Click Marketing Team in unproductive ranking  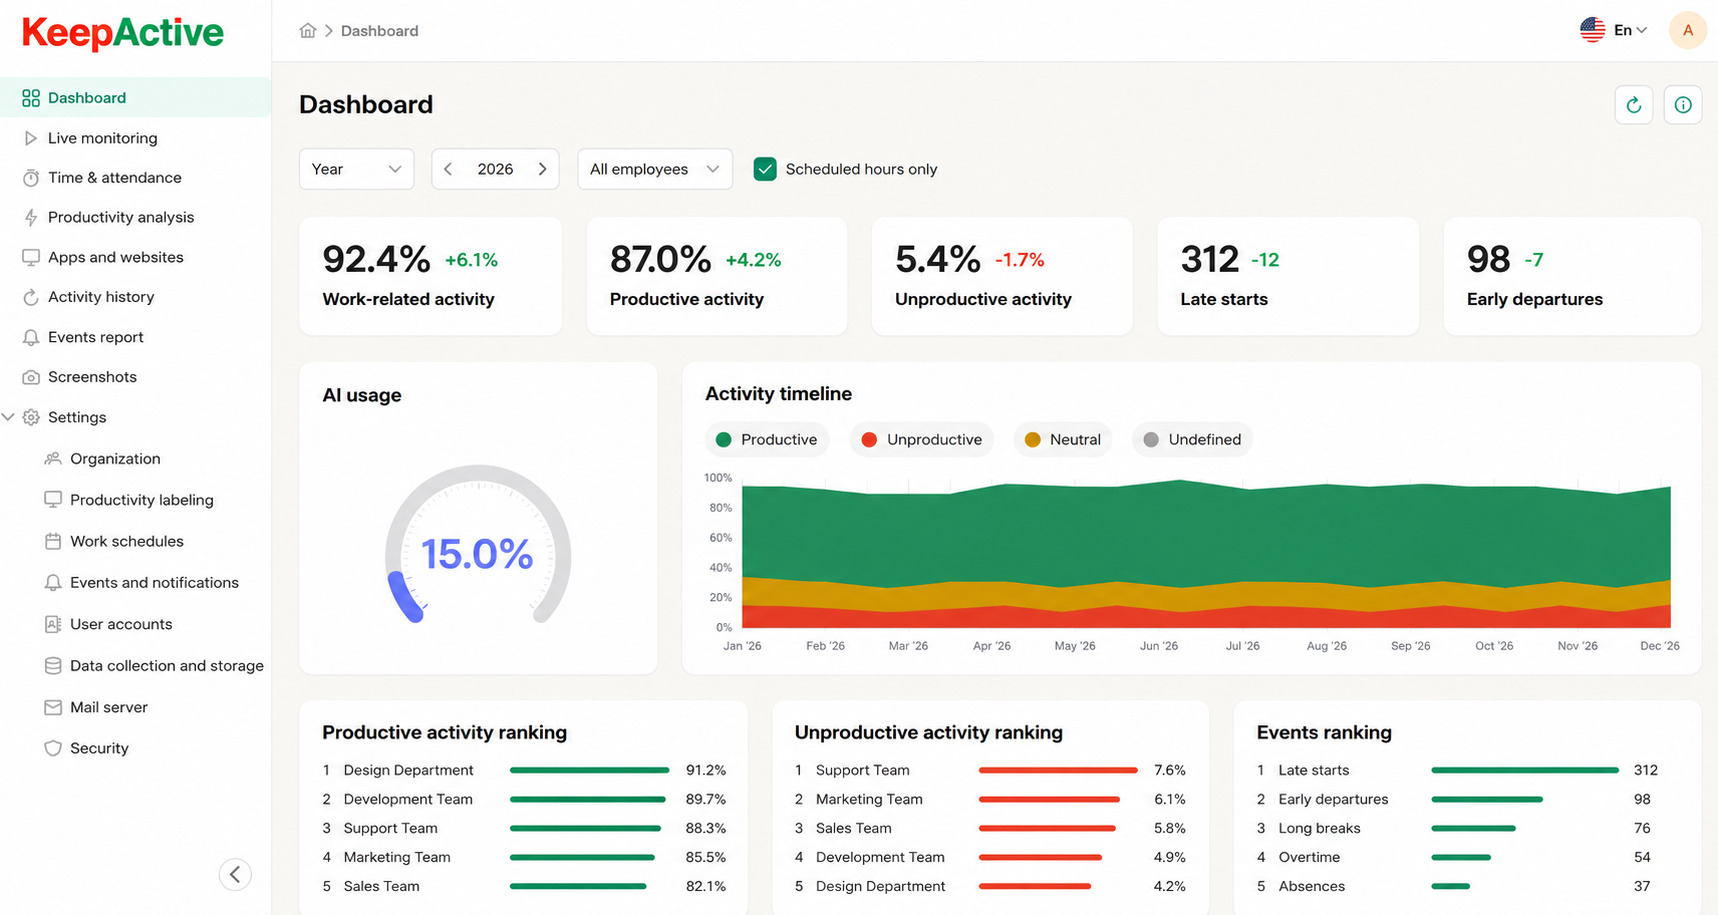869,799
